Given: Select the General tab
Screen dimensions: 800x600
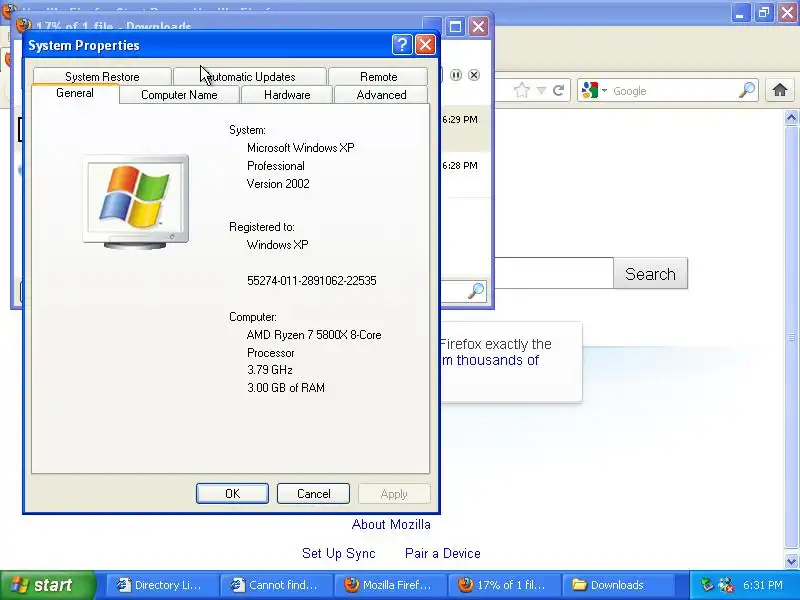Looking at the screenshot, I should [x=75, y=93].
